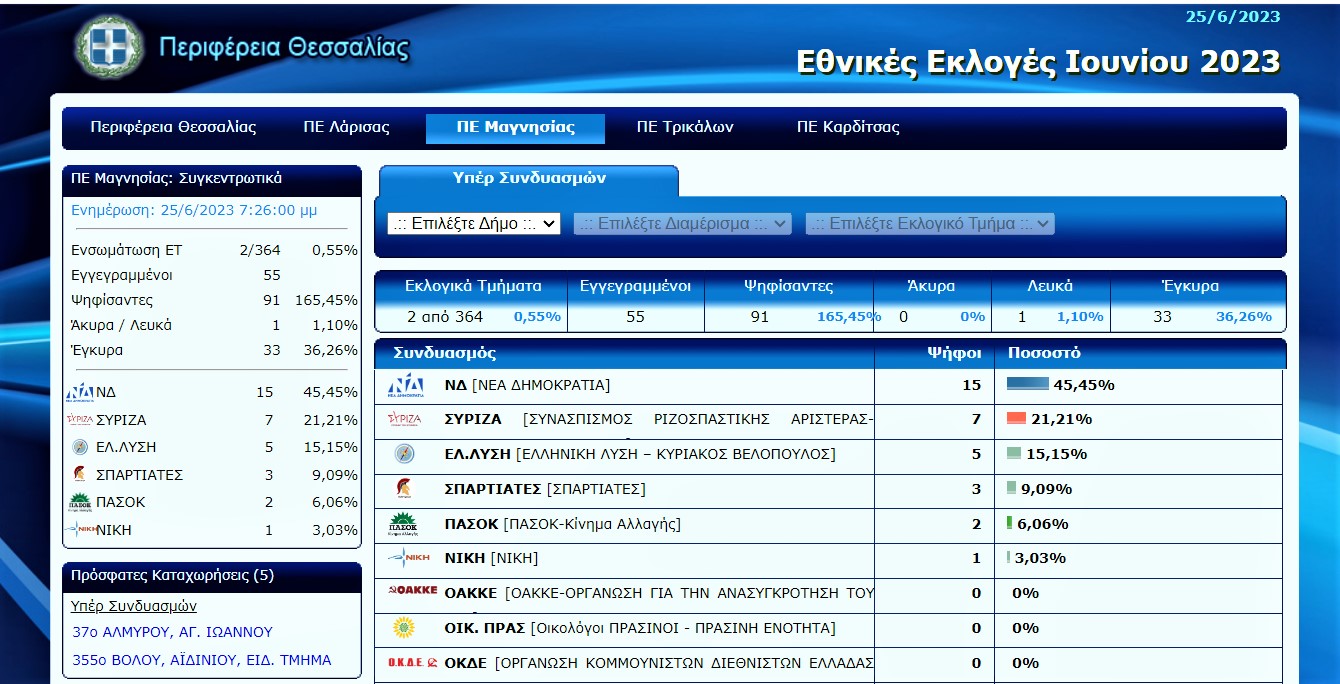Viewport: 1340px width, 684px height.
Task: Click the ΟΑΚΚΕ red logo
Action: pyautogui.click(x=412, y=592)
